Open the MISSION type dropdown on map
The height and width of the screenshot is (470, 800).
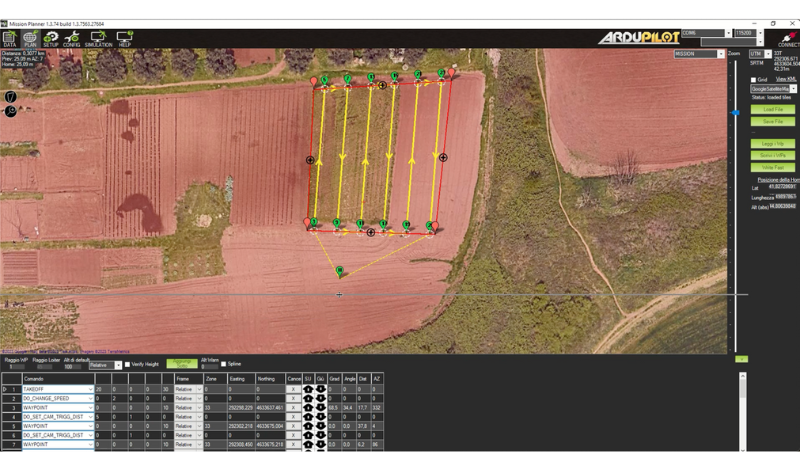[x=721, y=54]
